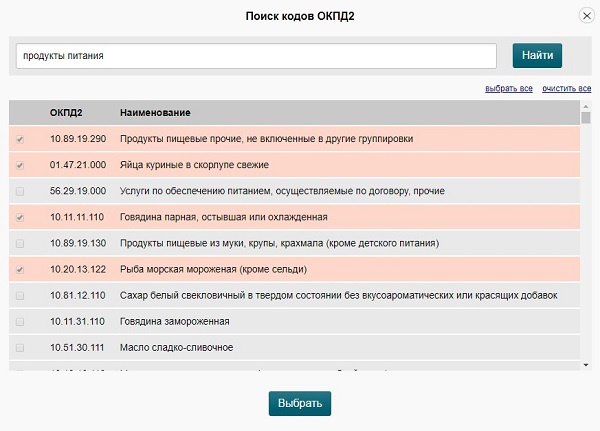Check the 56.29.19.000 catering services checkbox
Viewport: 600px width, 431px height.
(20, 191)
